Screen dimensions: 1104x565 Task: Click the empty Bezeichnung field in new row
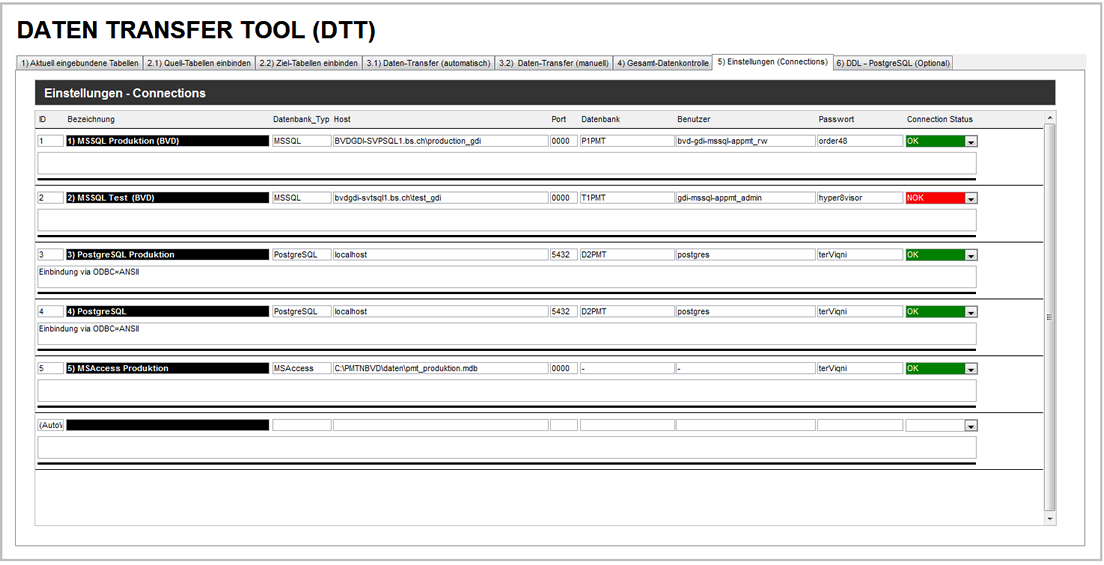[x=167, y=425]
